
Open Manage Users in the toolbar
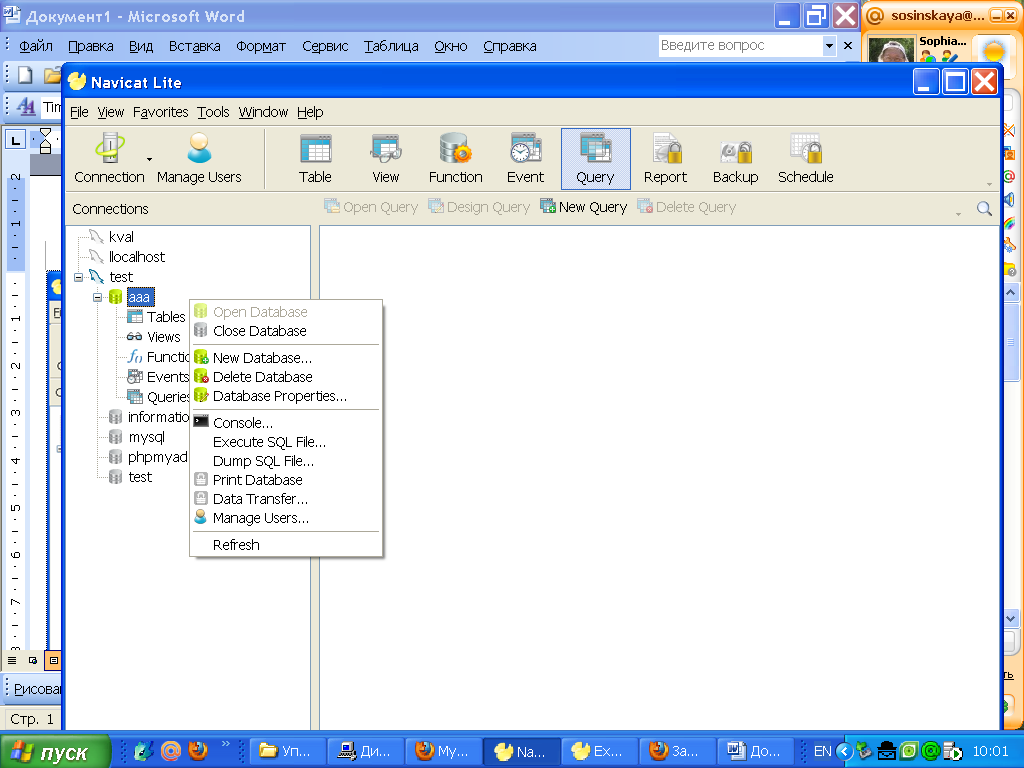(199, 159)
